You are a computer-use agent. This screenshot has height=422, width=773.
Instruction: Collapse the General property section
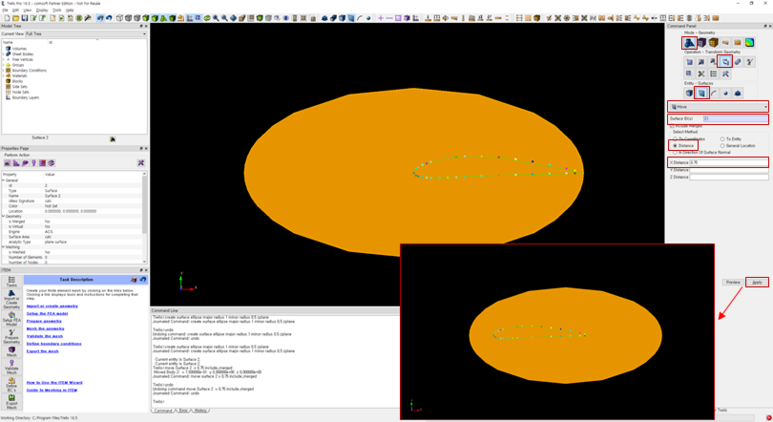(3, 180)
